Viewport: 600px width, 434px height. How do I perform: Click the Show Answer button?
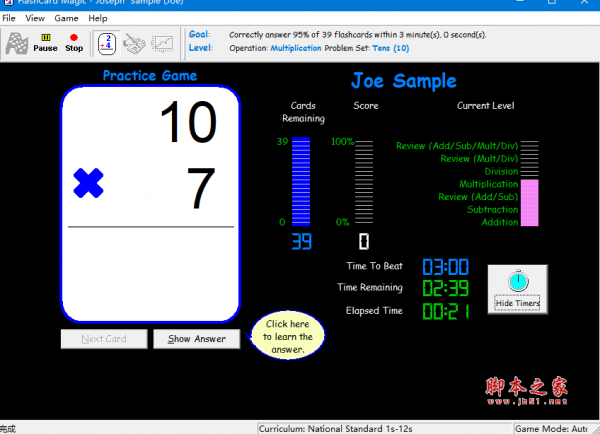197,339
